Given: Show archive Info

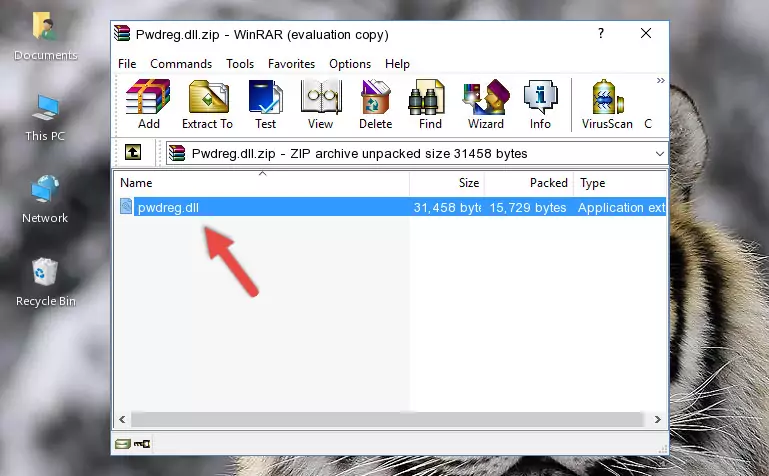Looking at the screenshot, I should (x=540, y=104).
